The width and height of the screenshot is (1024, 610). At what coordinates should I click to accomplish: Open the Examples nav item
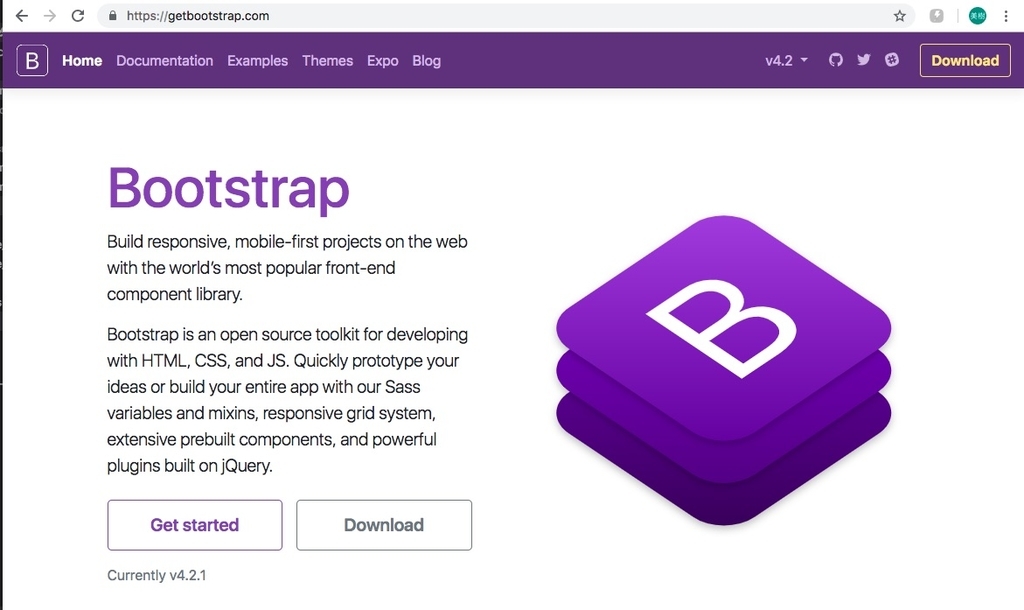(257, 61)
